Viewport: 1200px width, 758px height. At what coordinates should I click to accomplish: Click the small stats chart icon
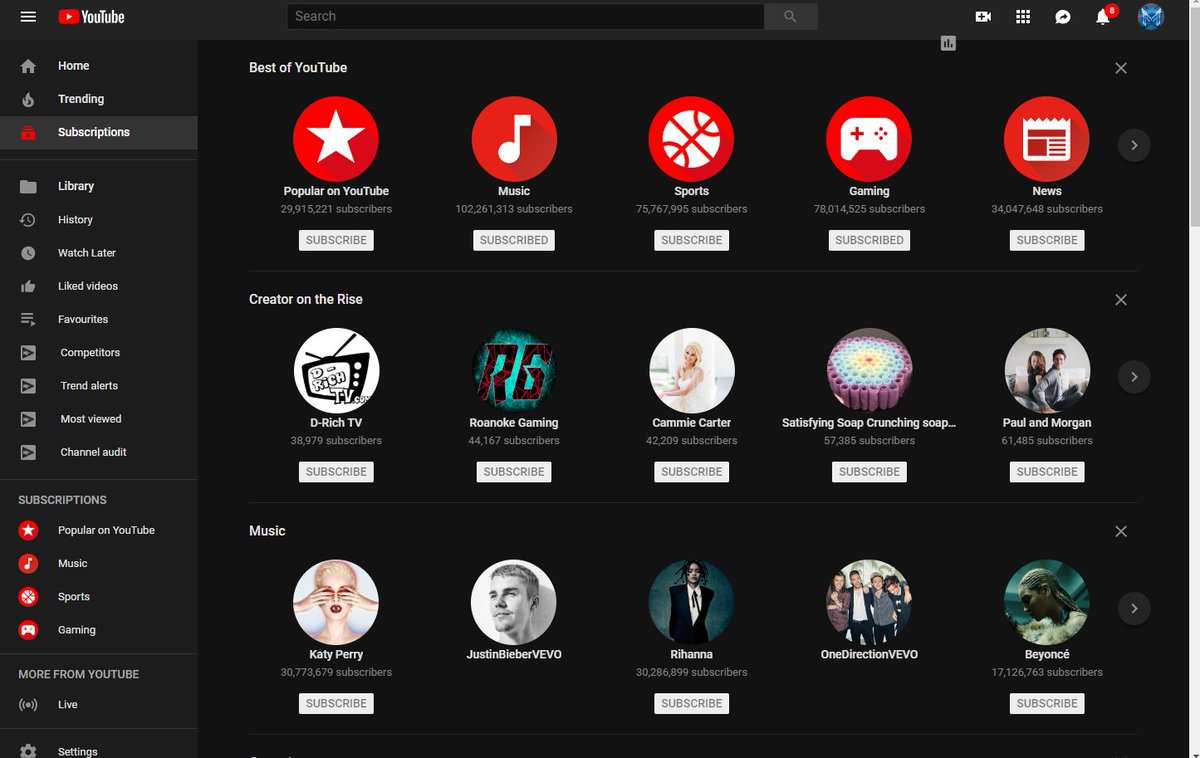[948, 43]
